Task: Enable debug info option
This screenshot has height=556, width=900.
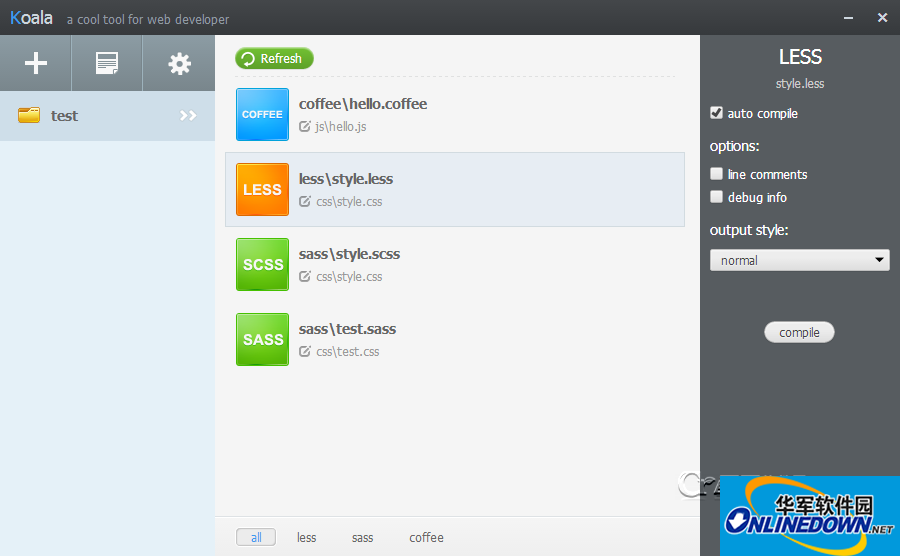Action: pos(716,197)
